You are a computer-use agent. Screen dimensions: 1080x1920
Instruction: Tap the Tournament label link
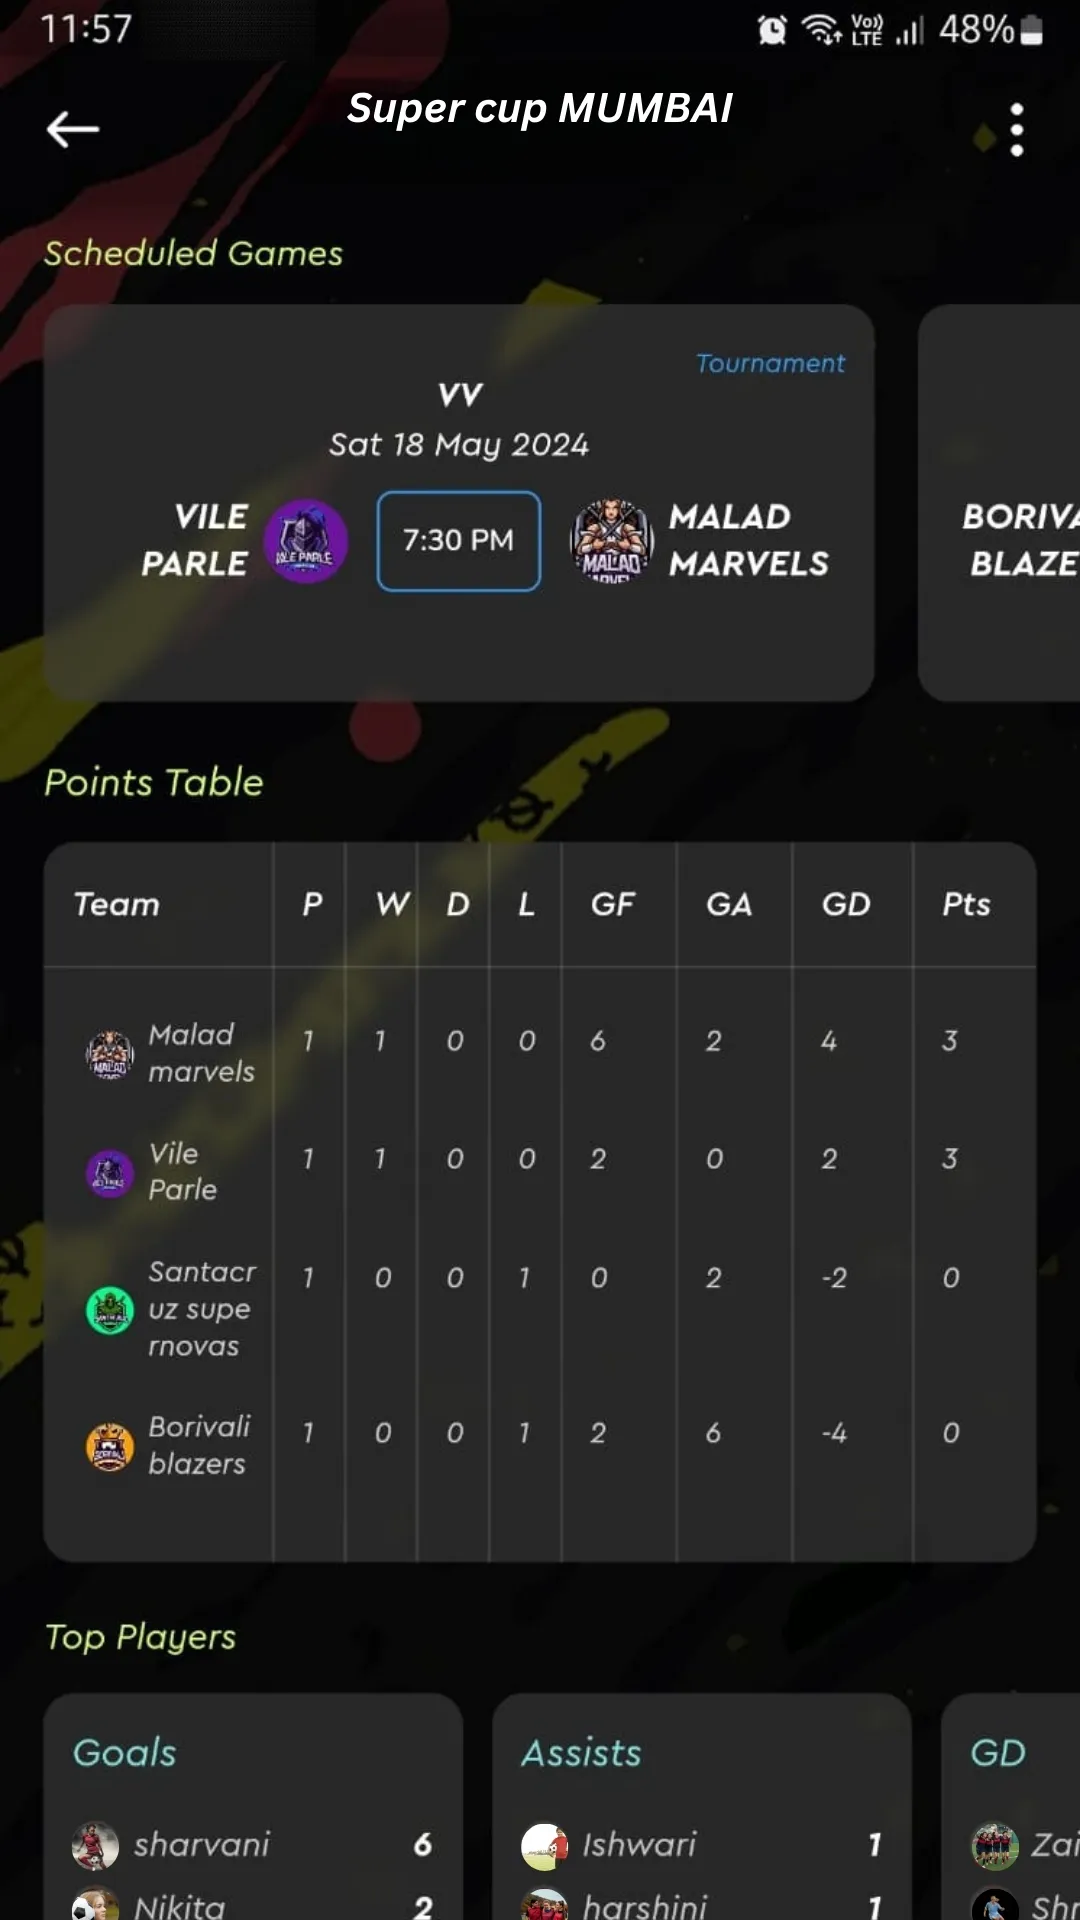click(x=770, y=363)
